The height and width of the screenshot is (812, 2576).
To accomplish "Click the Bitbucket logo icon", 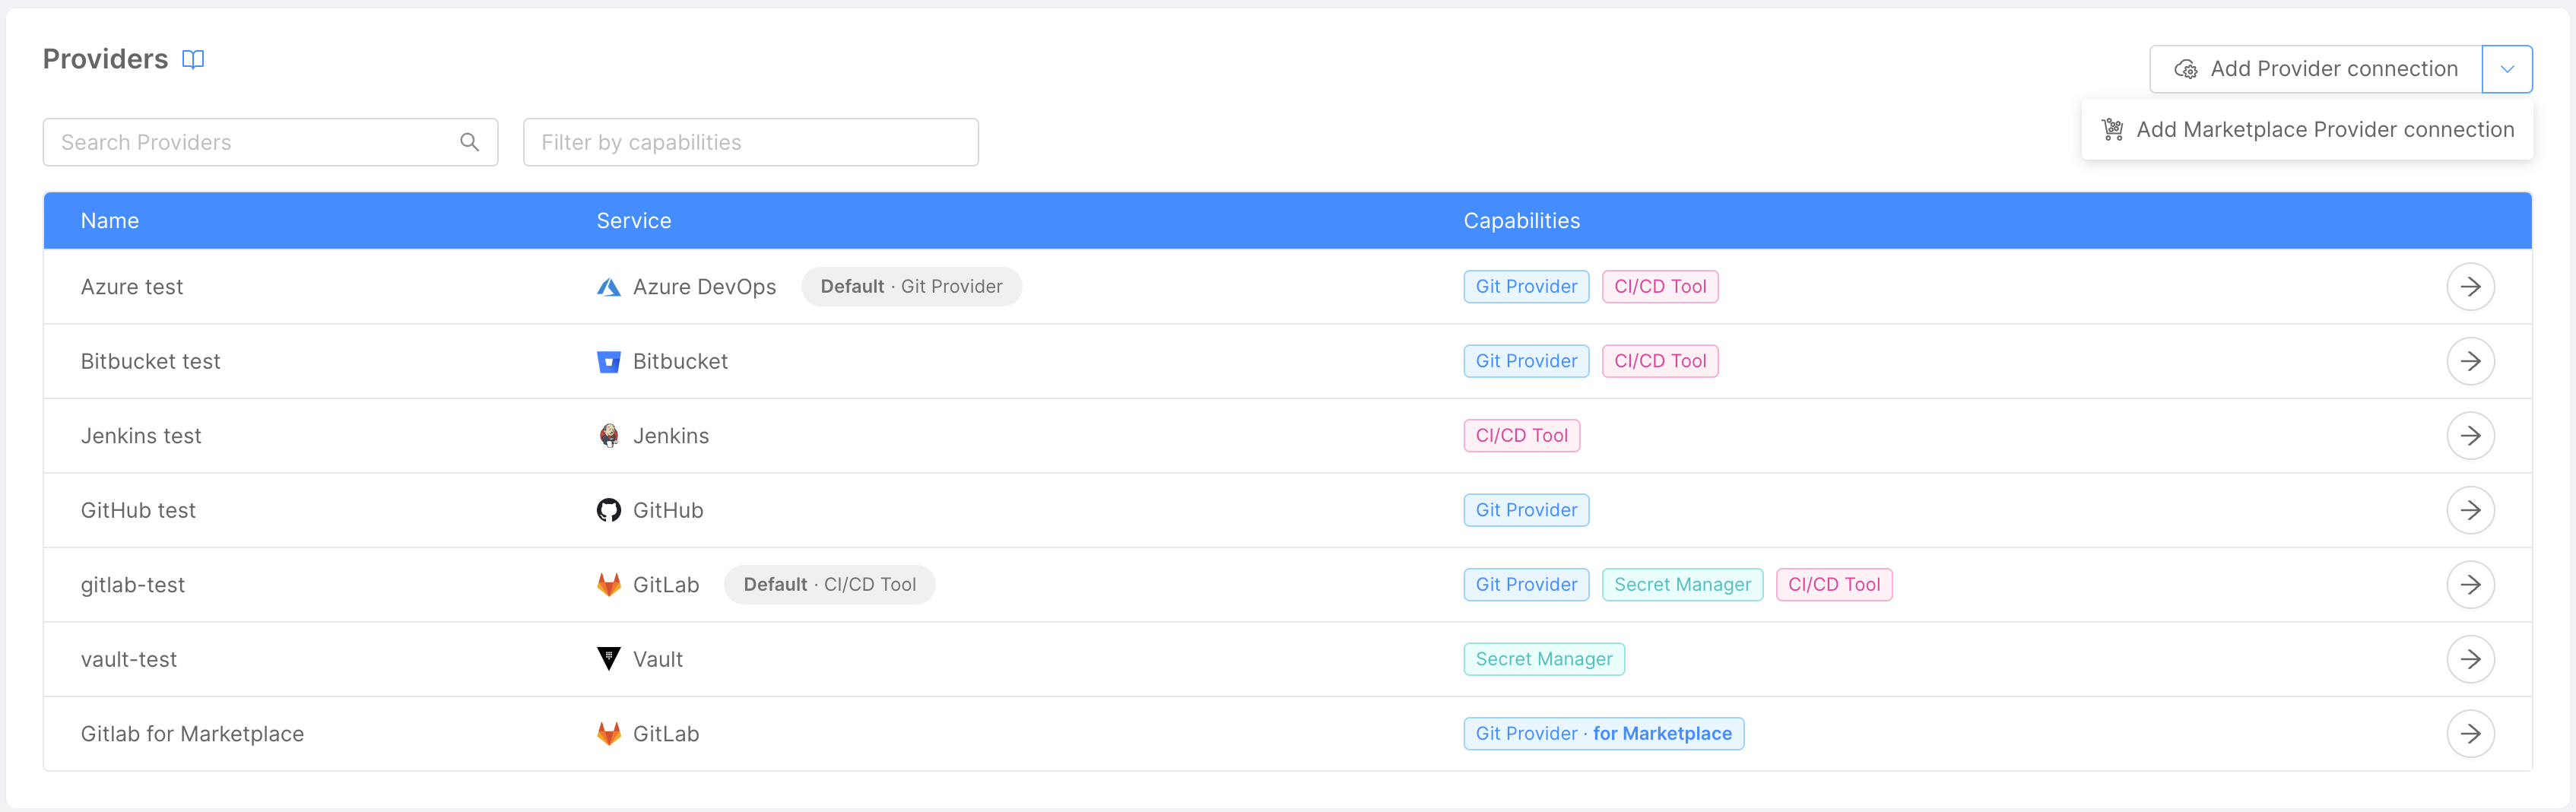I will 608,361.
